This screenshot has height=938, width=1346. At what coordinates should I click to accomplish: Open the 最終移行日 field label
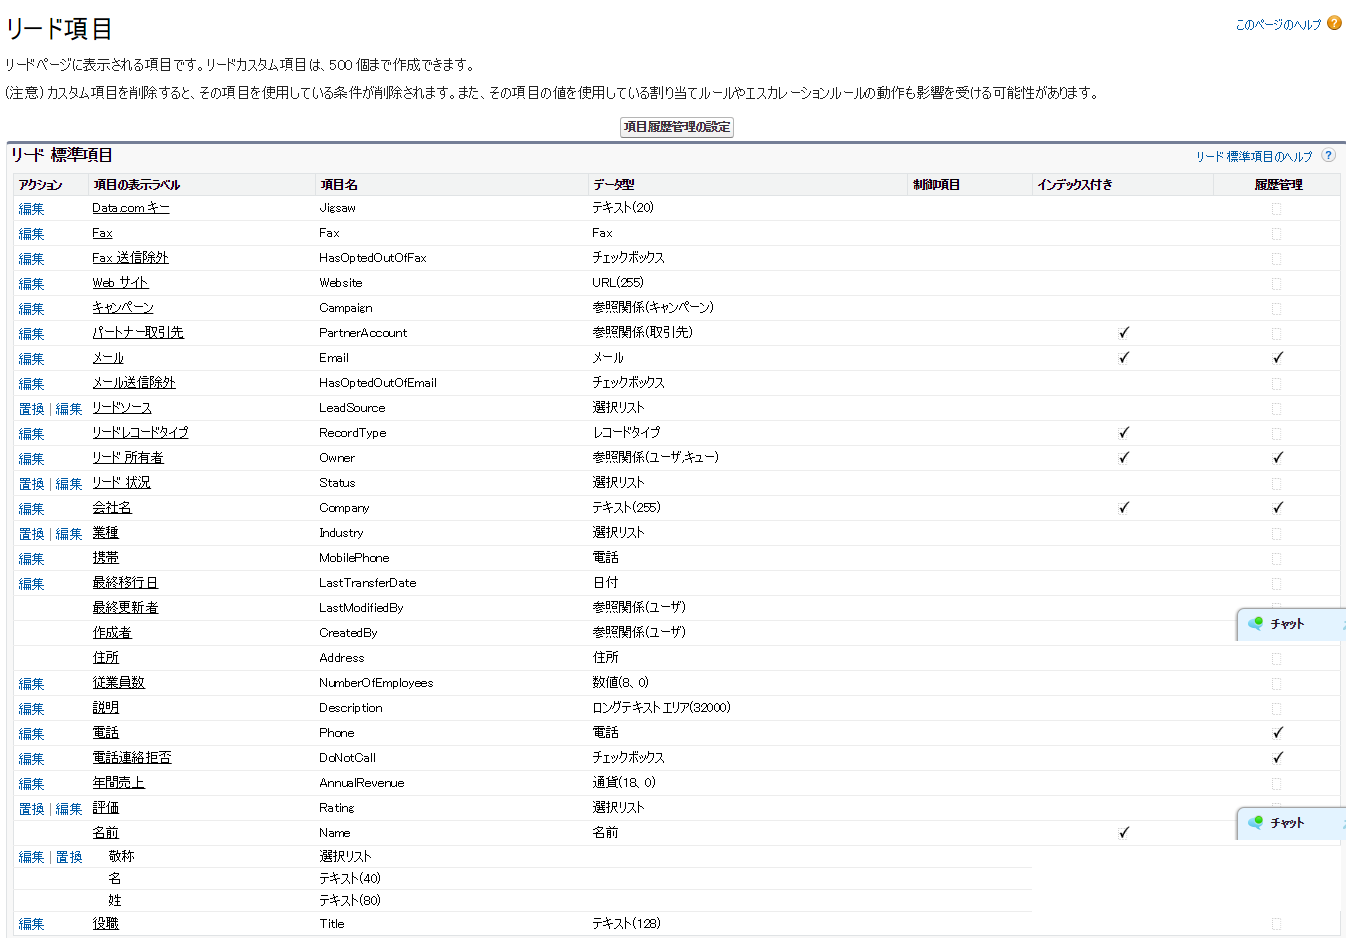point(125,583)
